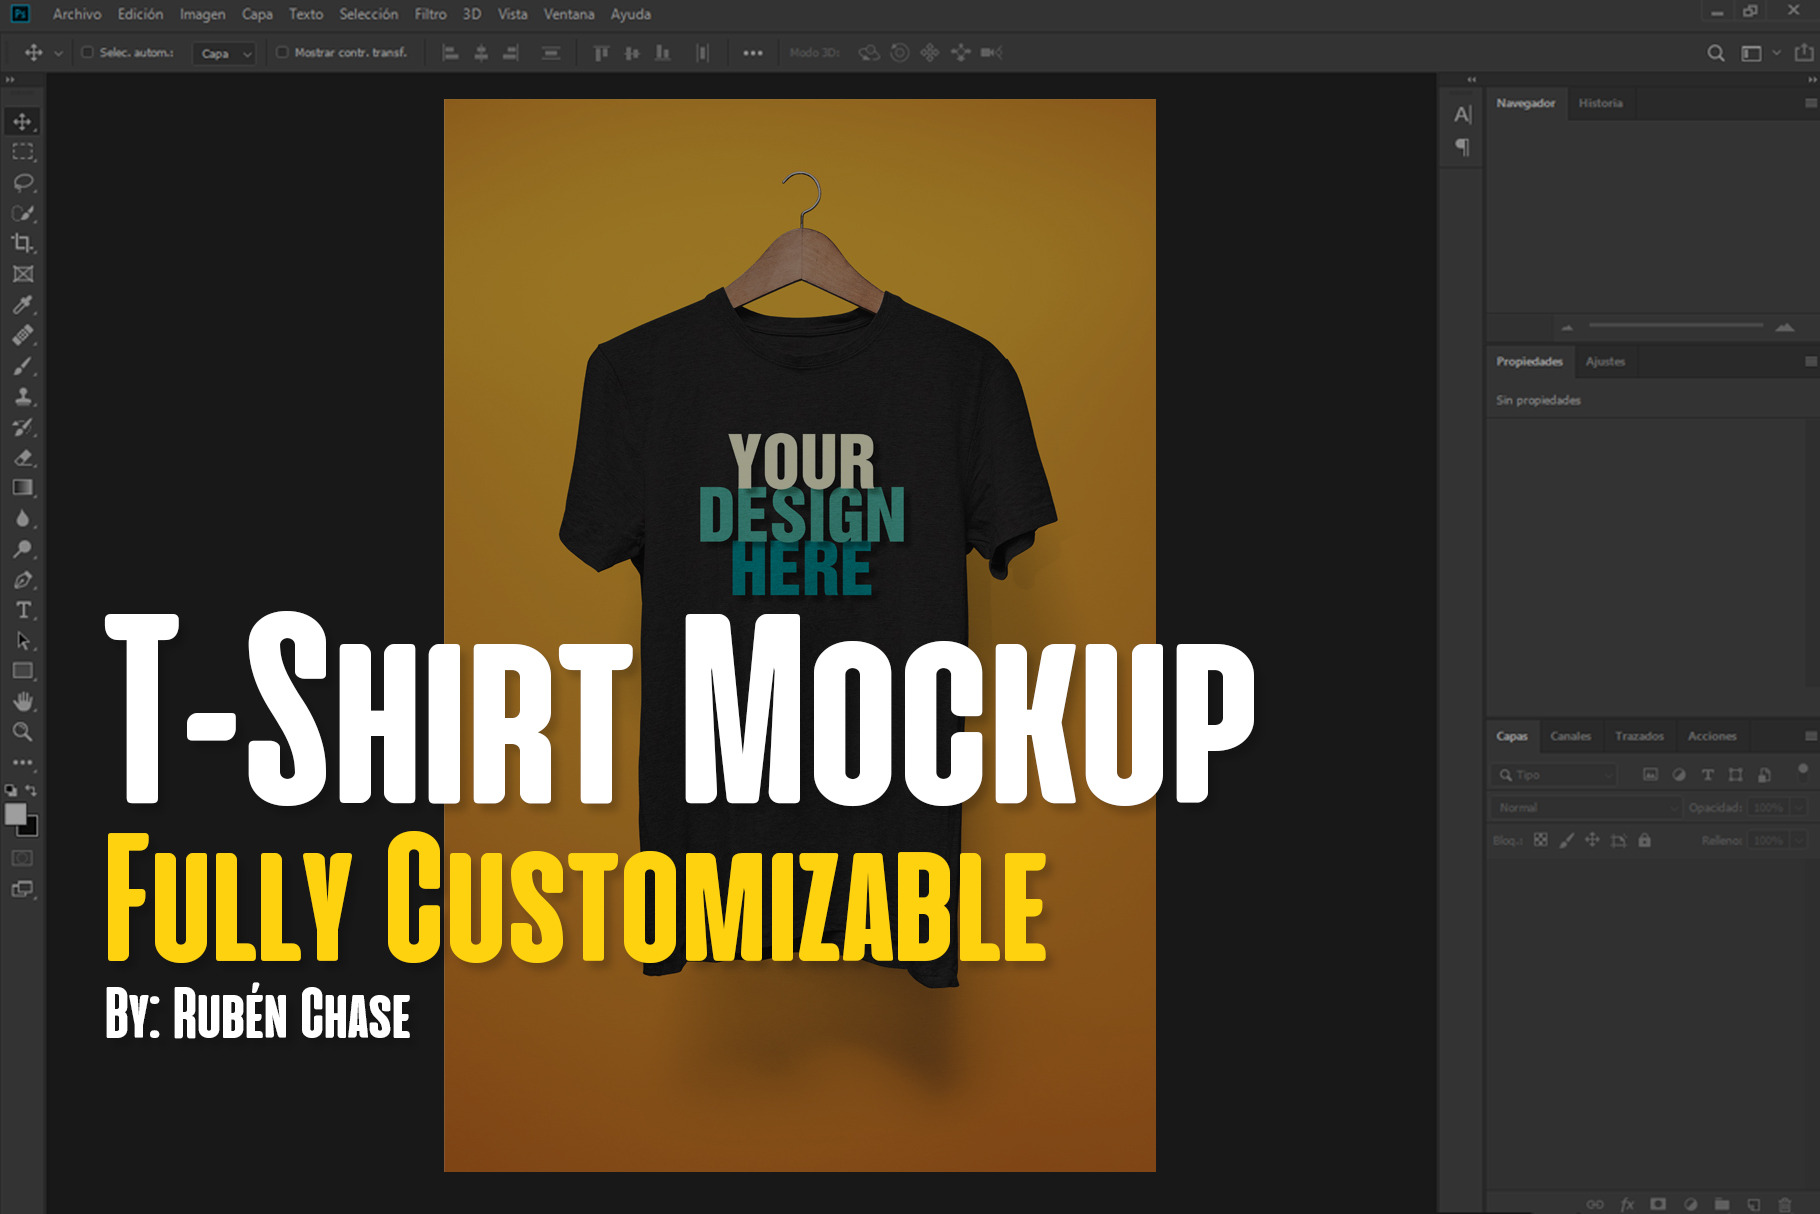Image resolution: width=1820 pixels, height=1214 pixels.
Task: Toggle lock transparent pixels button
Action: coord(1541,840)
